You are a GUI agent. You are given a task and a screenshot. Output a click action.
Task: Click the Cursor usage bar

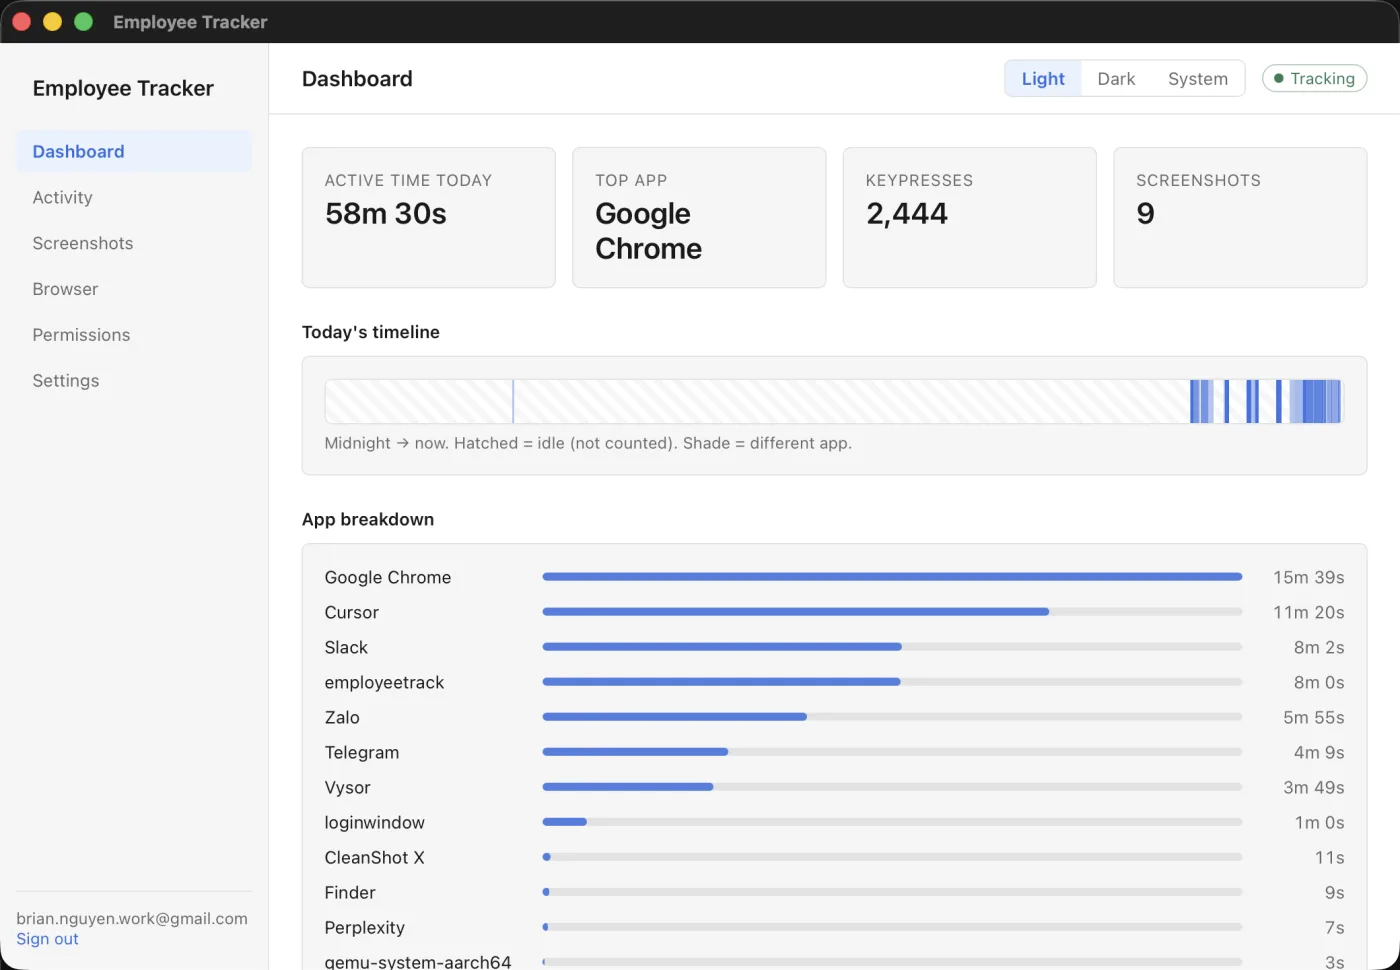pyautogui.click(x=892, y=612)
